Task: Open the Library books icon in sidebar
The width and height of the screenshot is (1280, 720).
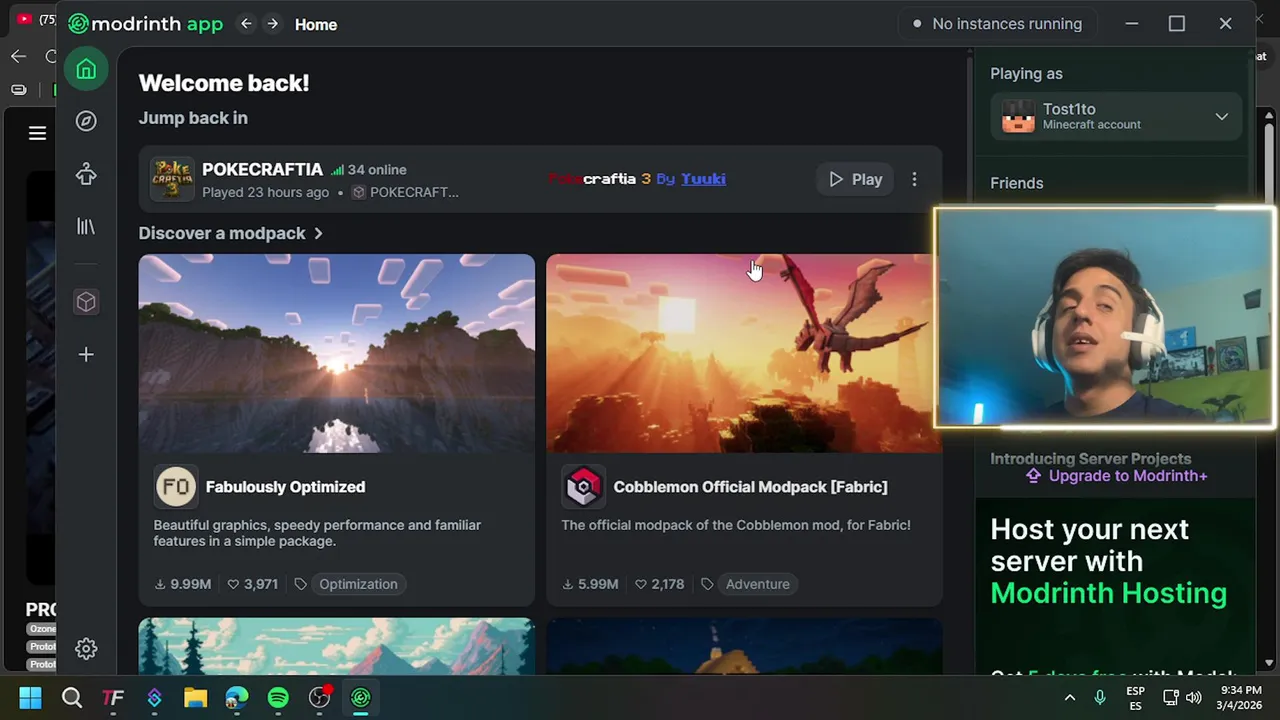Action: click(x=86, y=227)
